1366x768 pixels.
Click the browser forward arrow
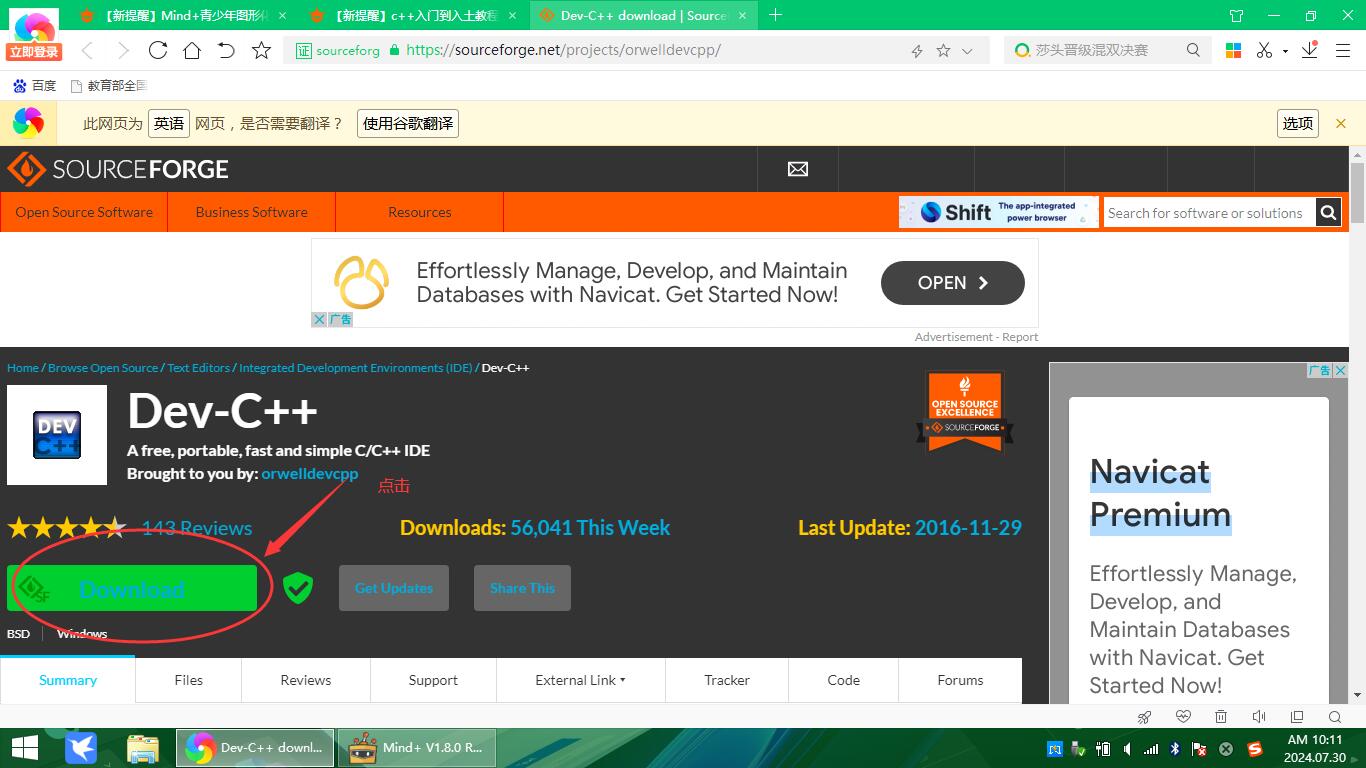123,50
